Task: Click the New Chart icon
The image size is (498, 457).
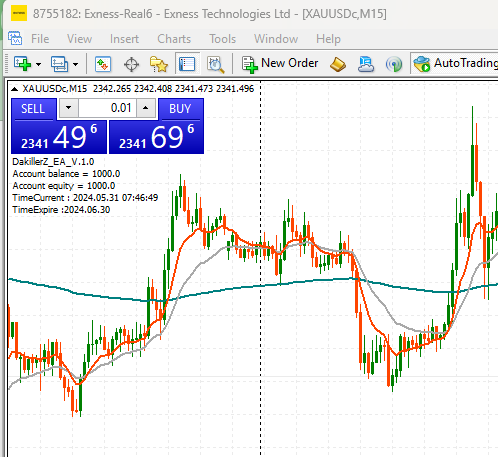Action: (22, 63)
